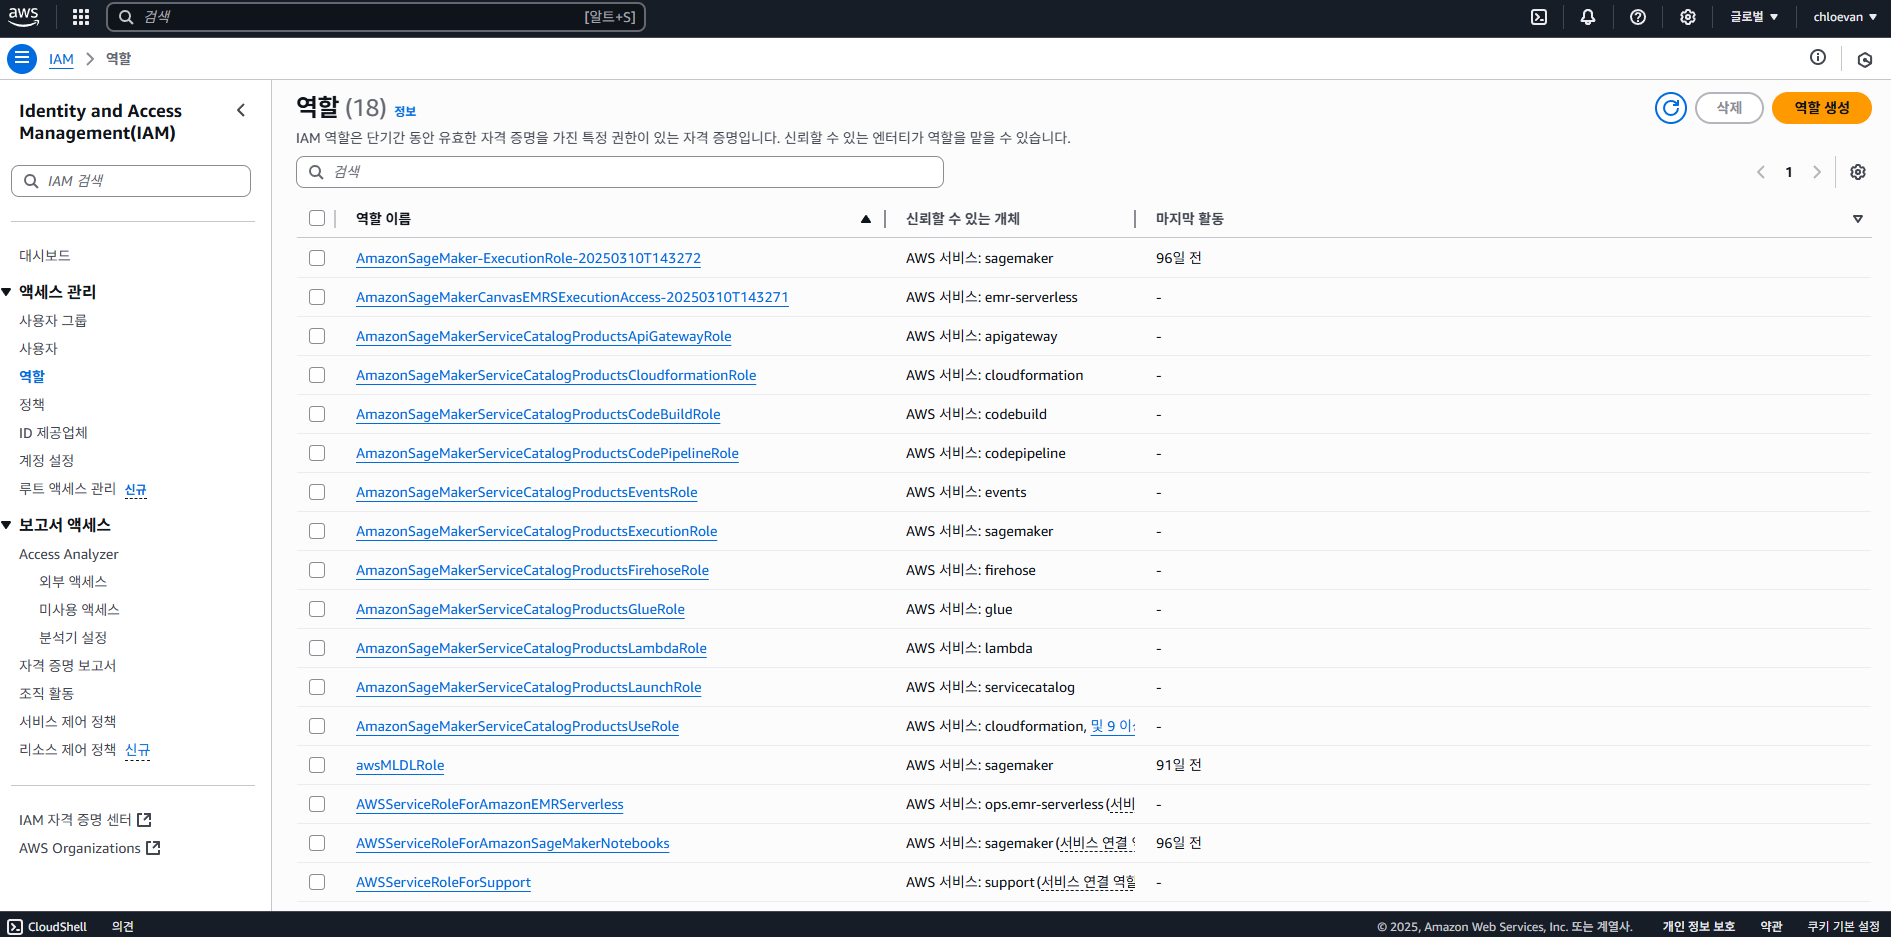Image resolution: width=1891 pixels, height=937 pixels.
Task: Open Access Analyzer in sidebar
Action: 68,554
